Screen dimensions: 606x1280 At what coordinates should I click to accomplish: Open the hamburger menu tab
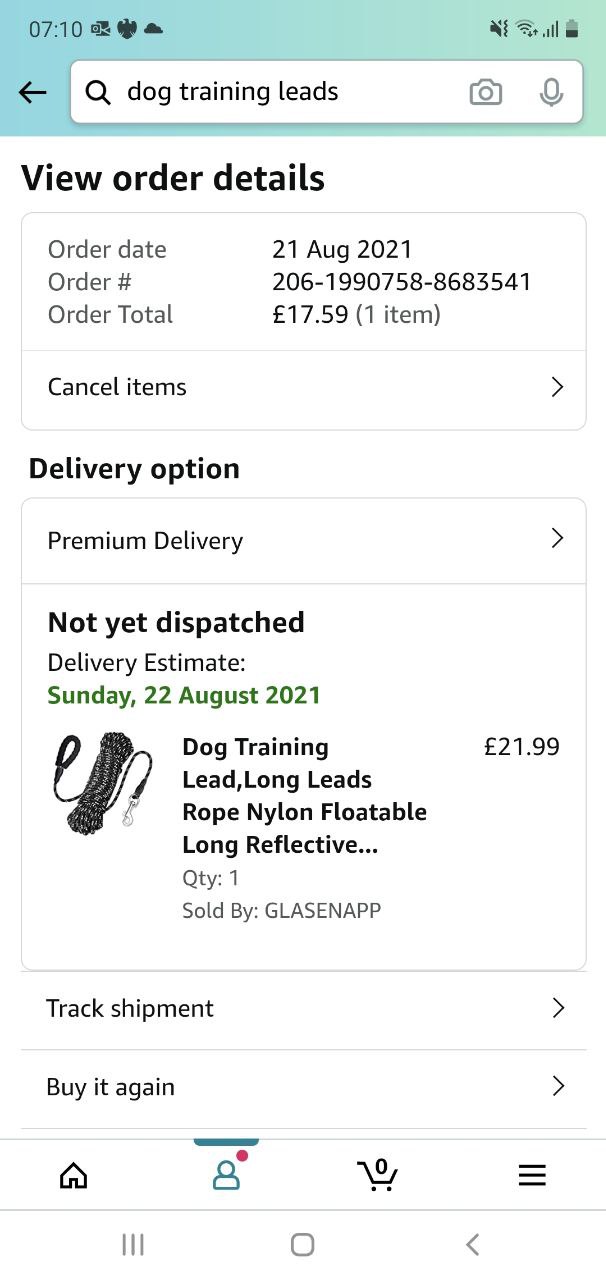(x=532, y=1176)
